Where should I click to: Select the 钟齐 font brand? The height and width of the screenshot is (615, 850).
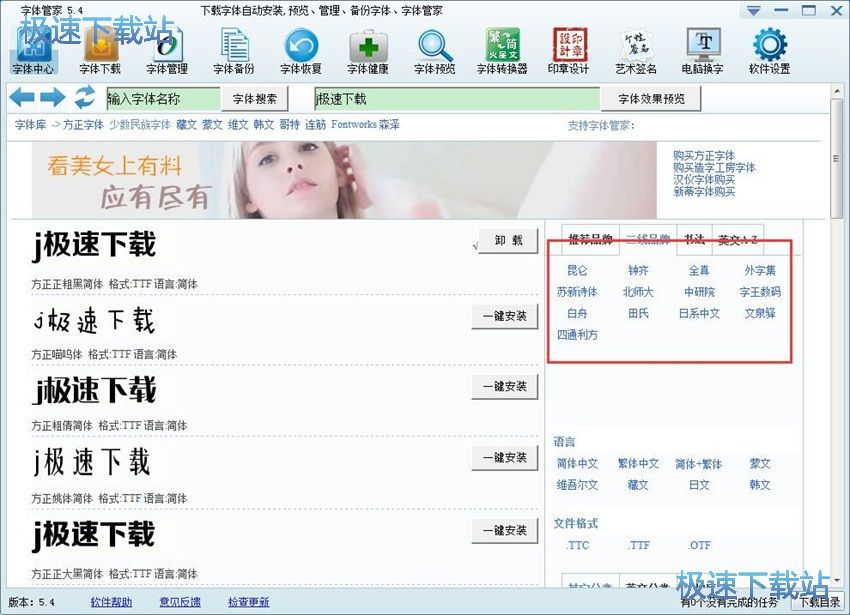pyautogui.click(x=638, y=270)
